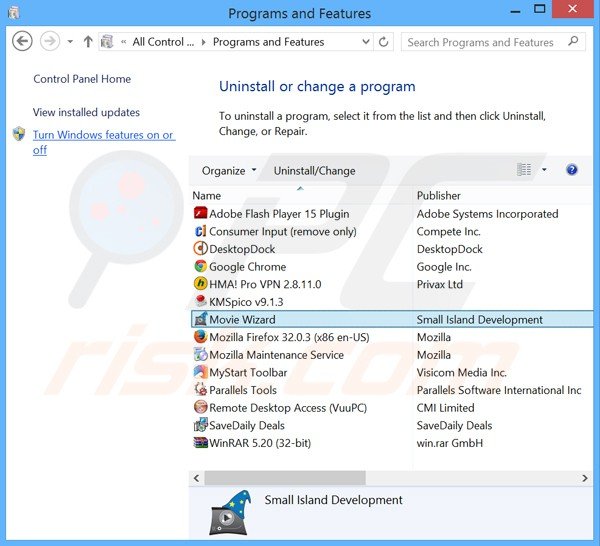The width and height of the screenshot is (600, 546).
Task: Click the Parallels Tools program icon
Action: pos(201,389)
